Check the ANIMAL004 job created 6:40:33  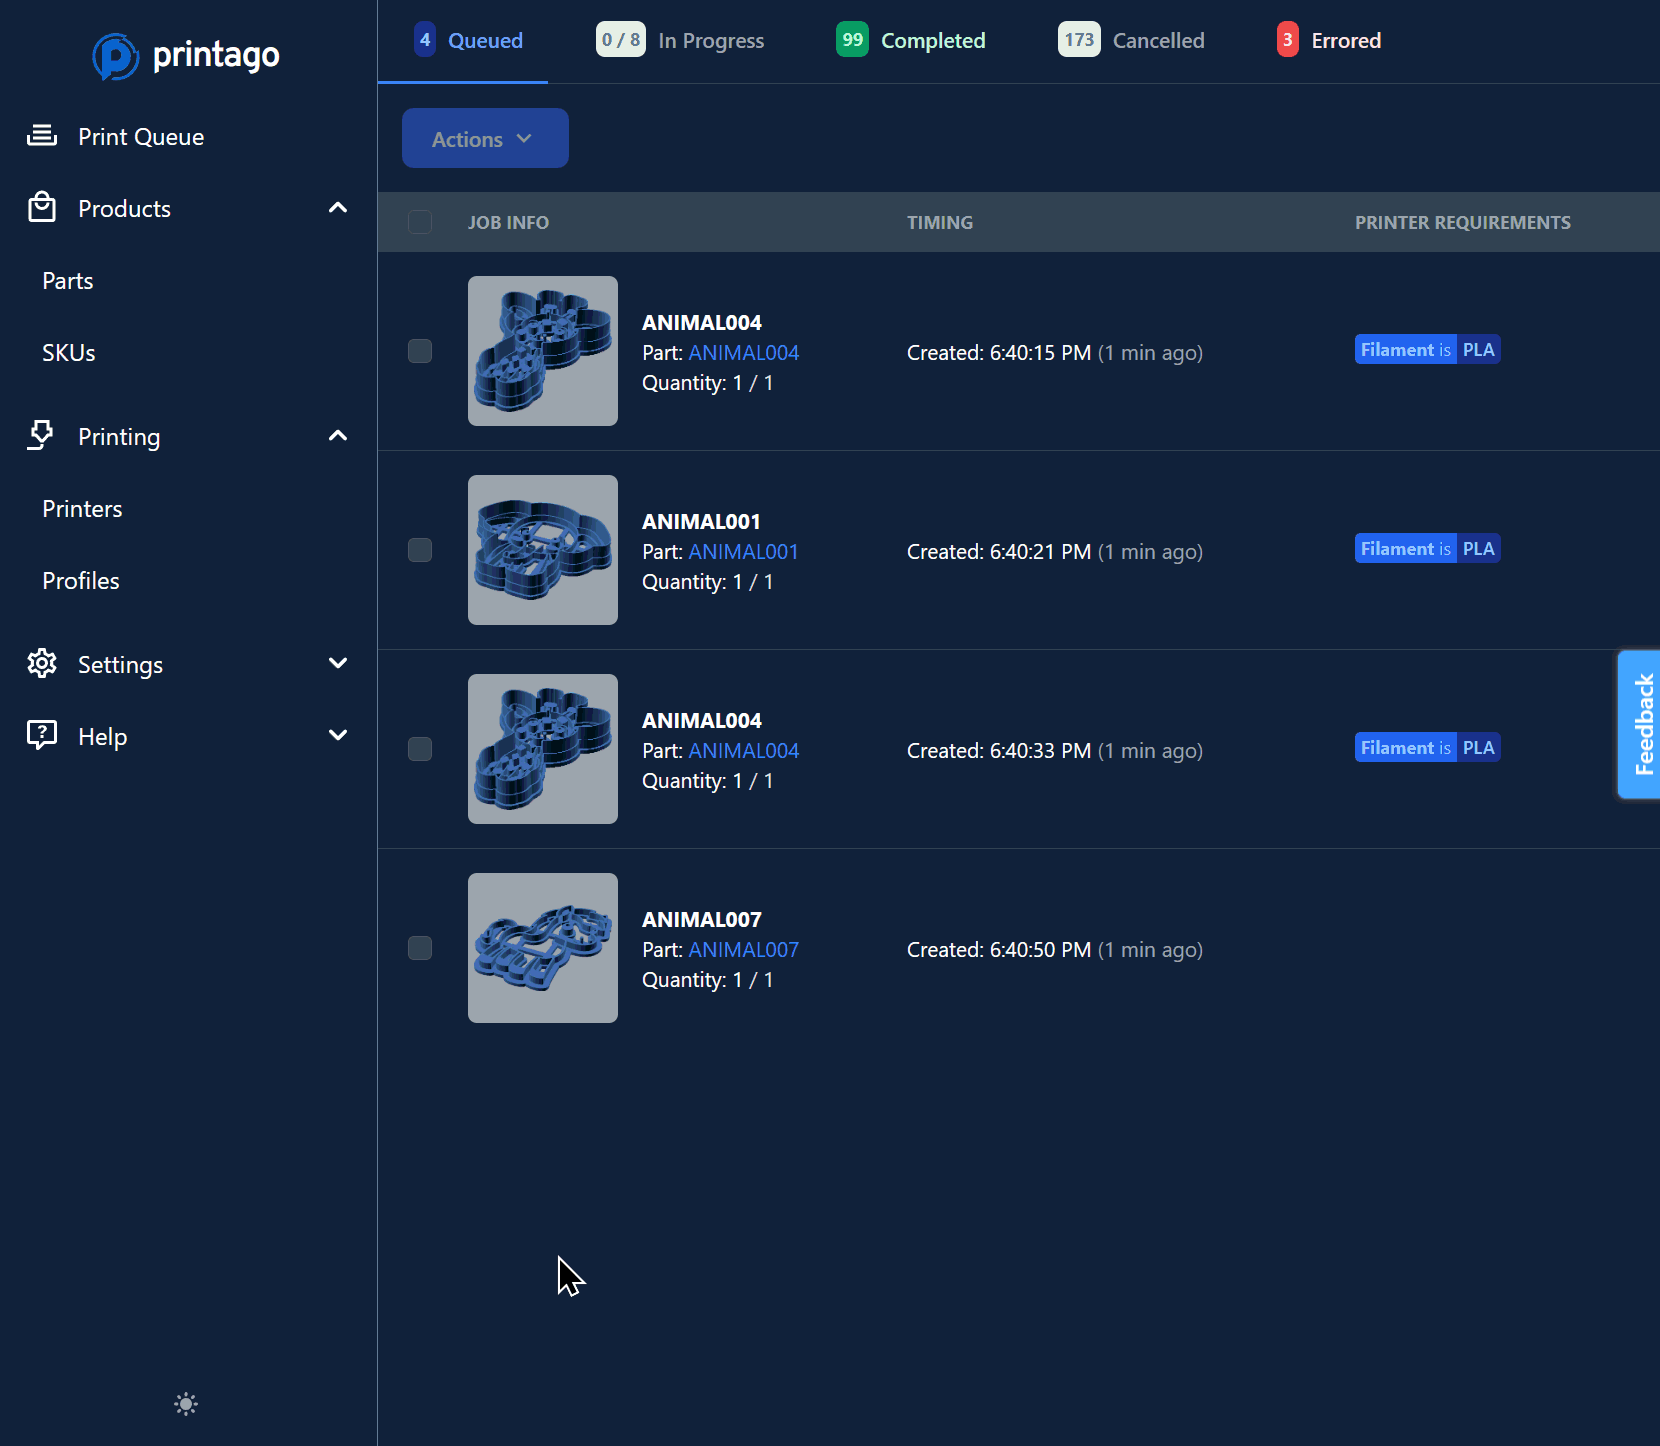420,749
